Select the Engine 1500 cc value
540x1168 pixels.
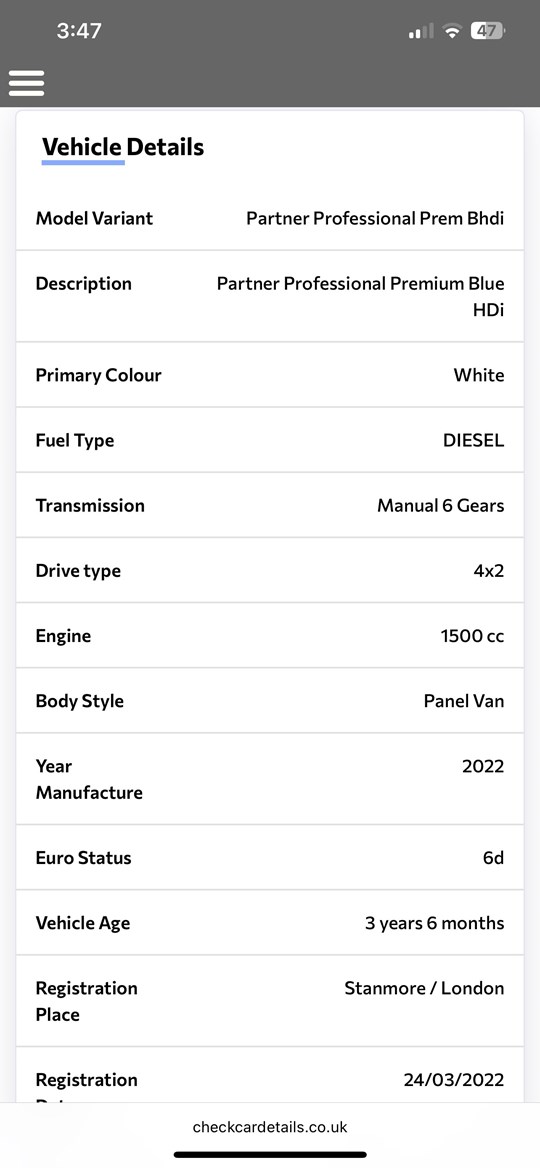click(x=473, y=636)
